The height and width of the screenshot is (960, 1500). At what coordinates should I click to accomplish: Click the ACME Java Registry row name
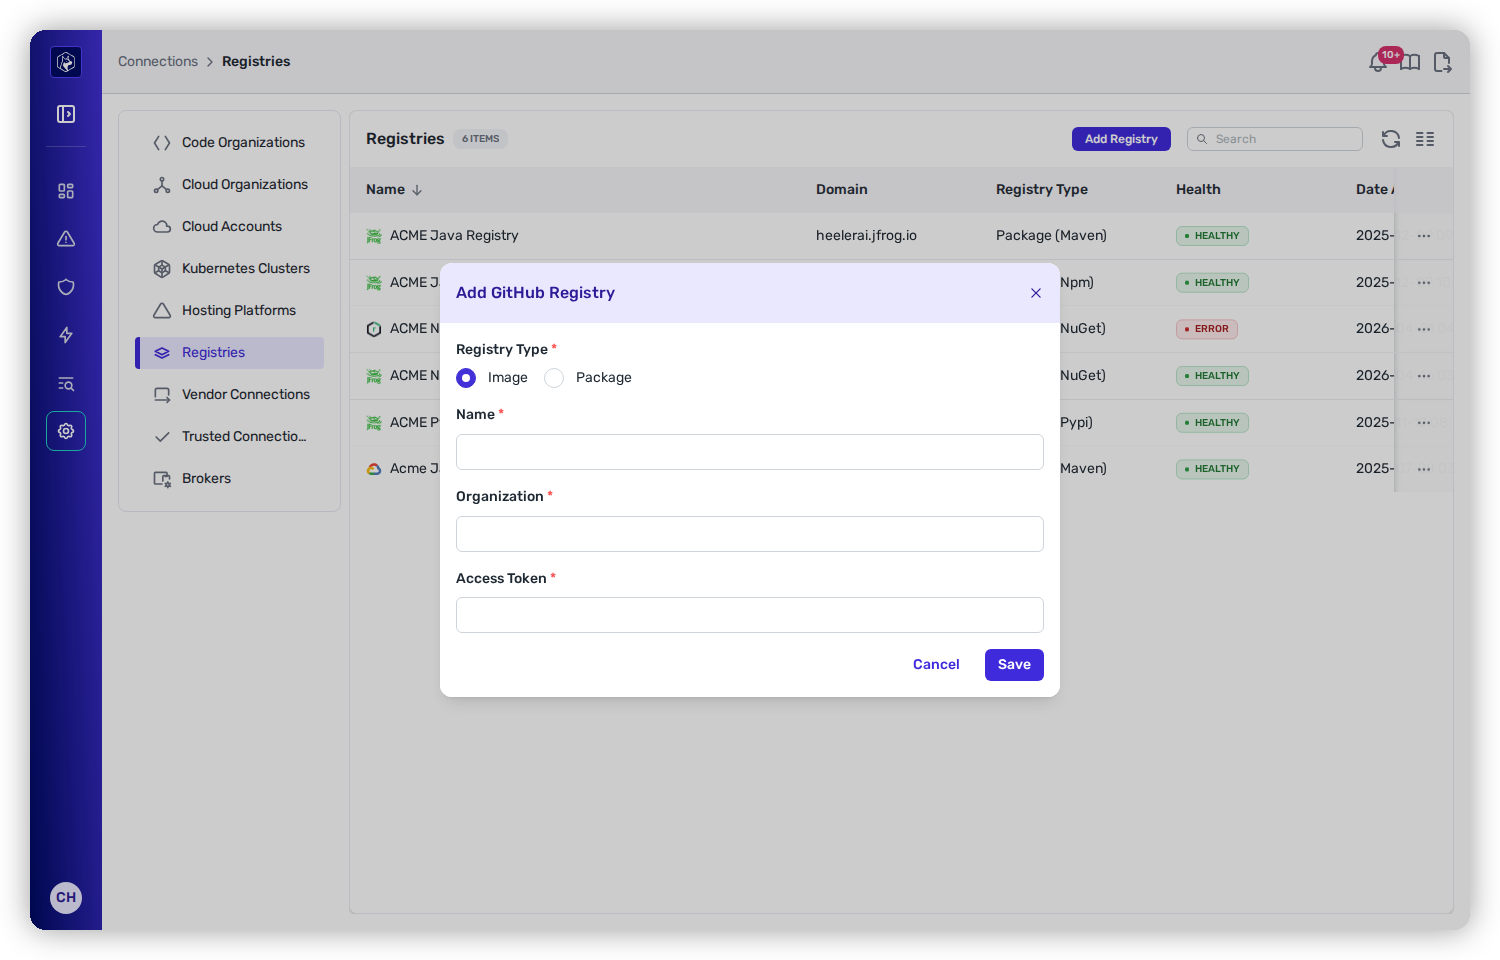[x=454, y=236]
